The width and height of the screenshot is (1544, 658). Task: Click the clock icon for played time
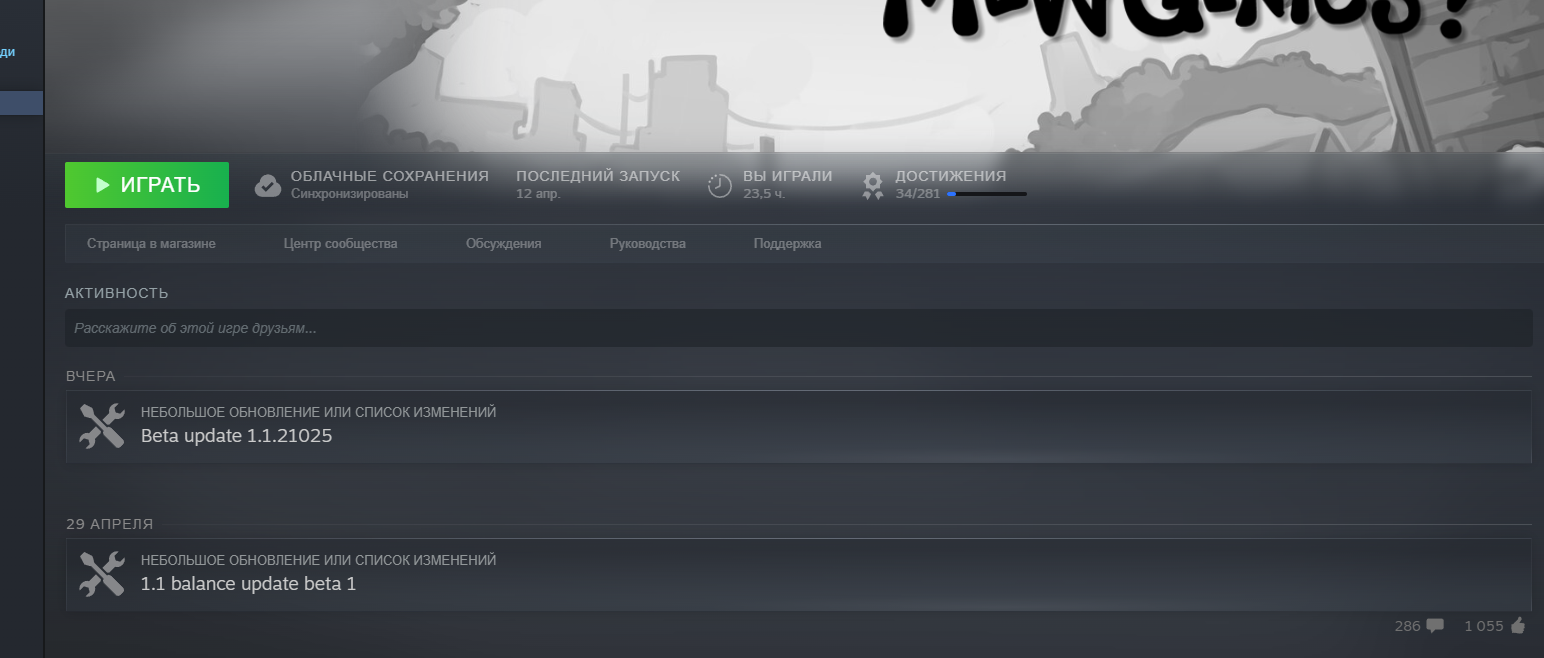click(x=720, y=185)
